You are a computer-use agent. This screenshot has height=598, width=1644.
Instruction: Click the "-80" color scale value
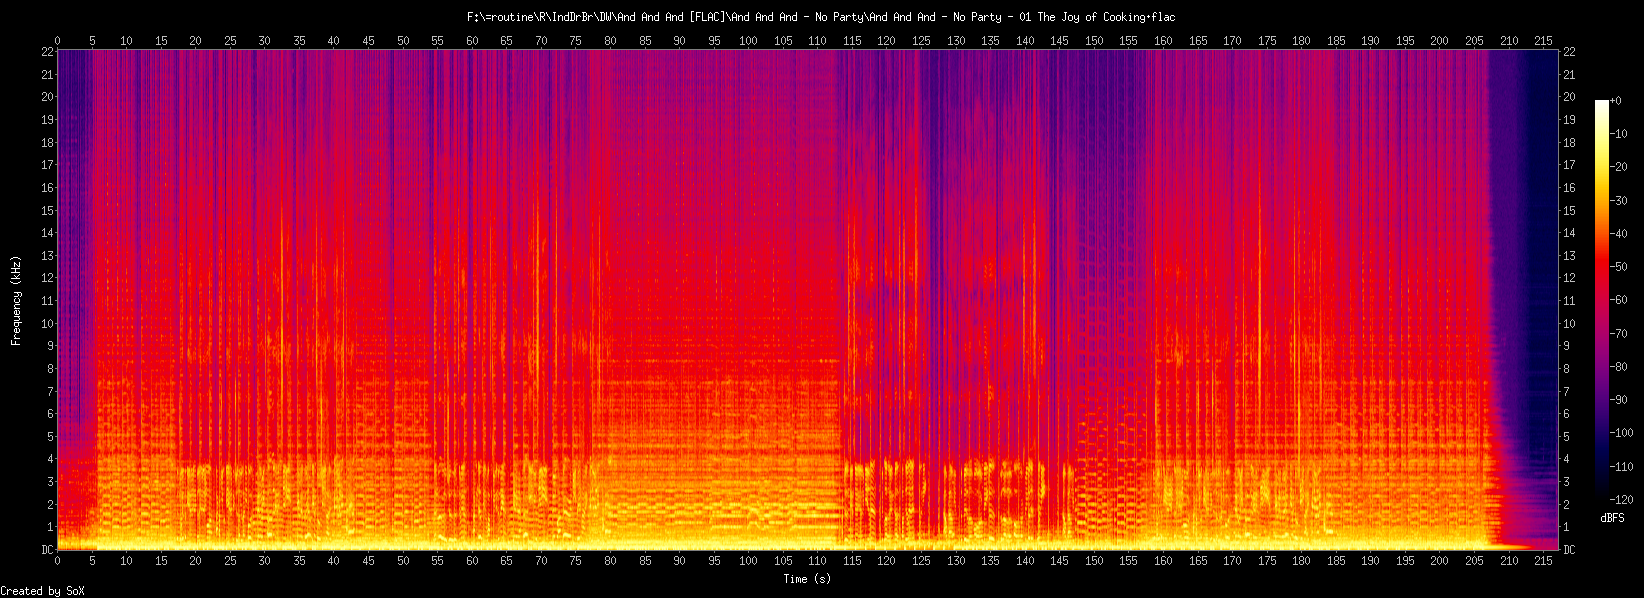(x=1618, y=367)
